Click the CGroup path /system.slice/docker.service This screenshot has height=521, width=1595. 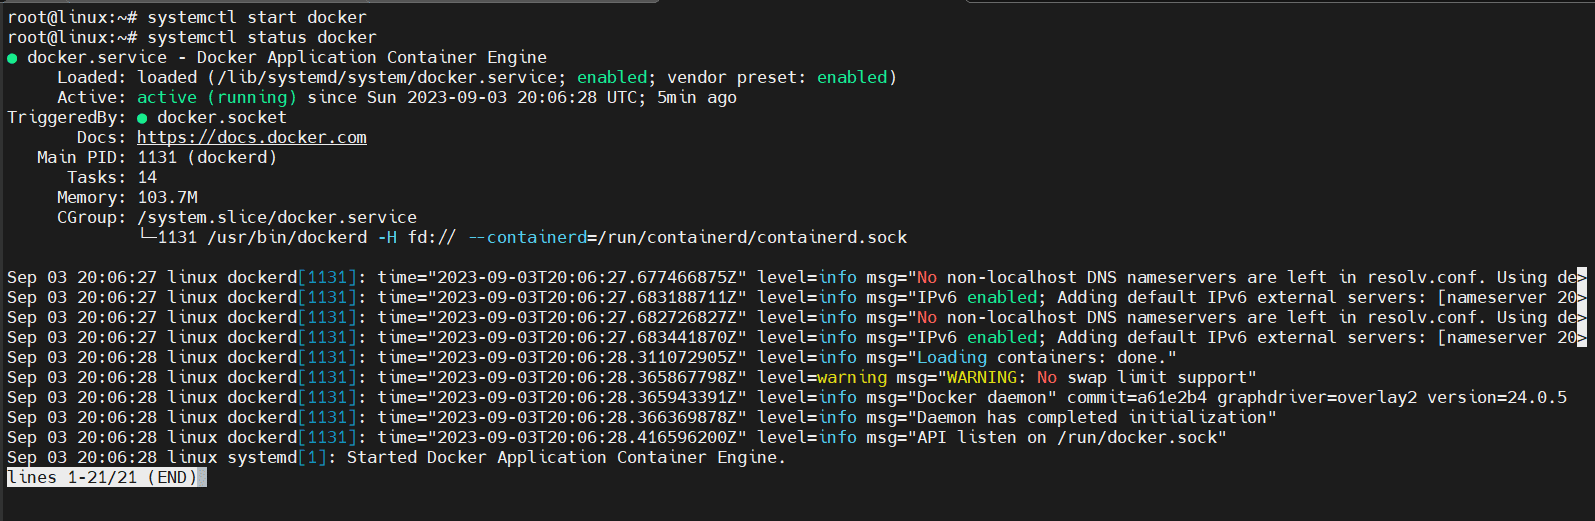[x=277, y=217]
